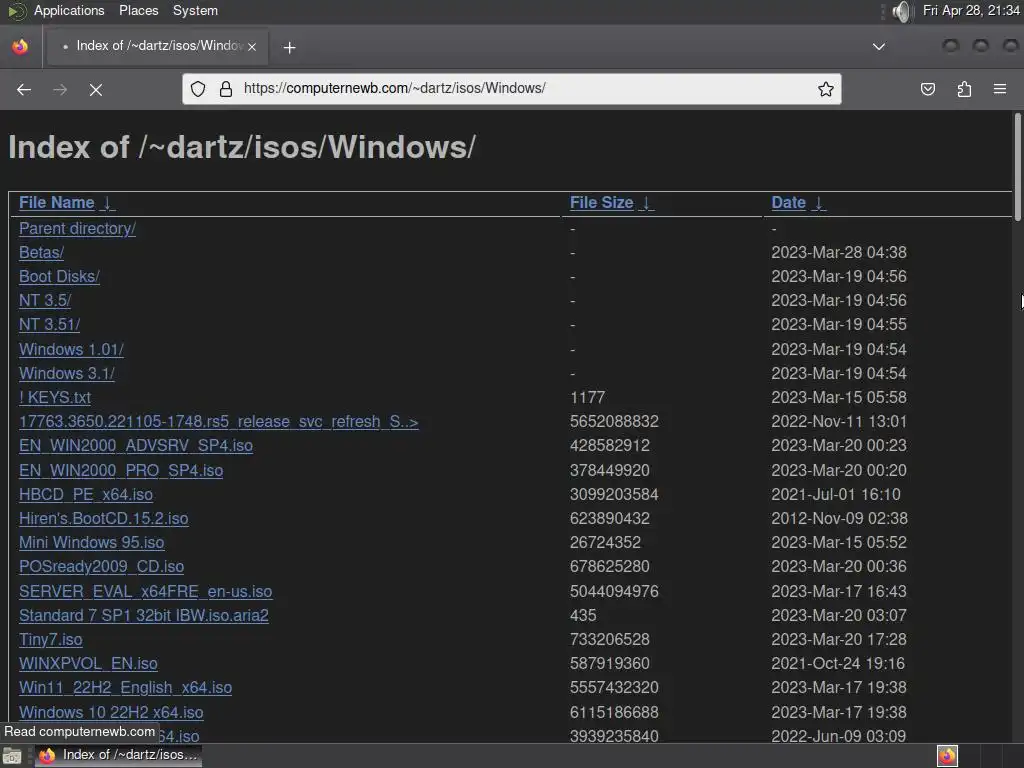
Task: Click the File Size column header link
Action: (601, 202)
